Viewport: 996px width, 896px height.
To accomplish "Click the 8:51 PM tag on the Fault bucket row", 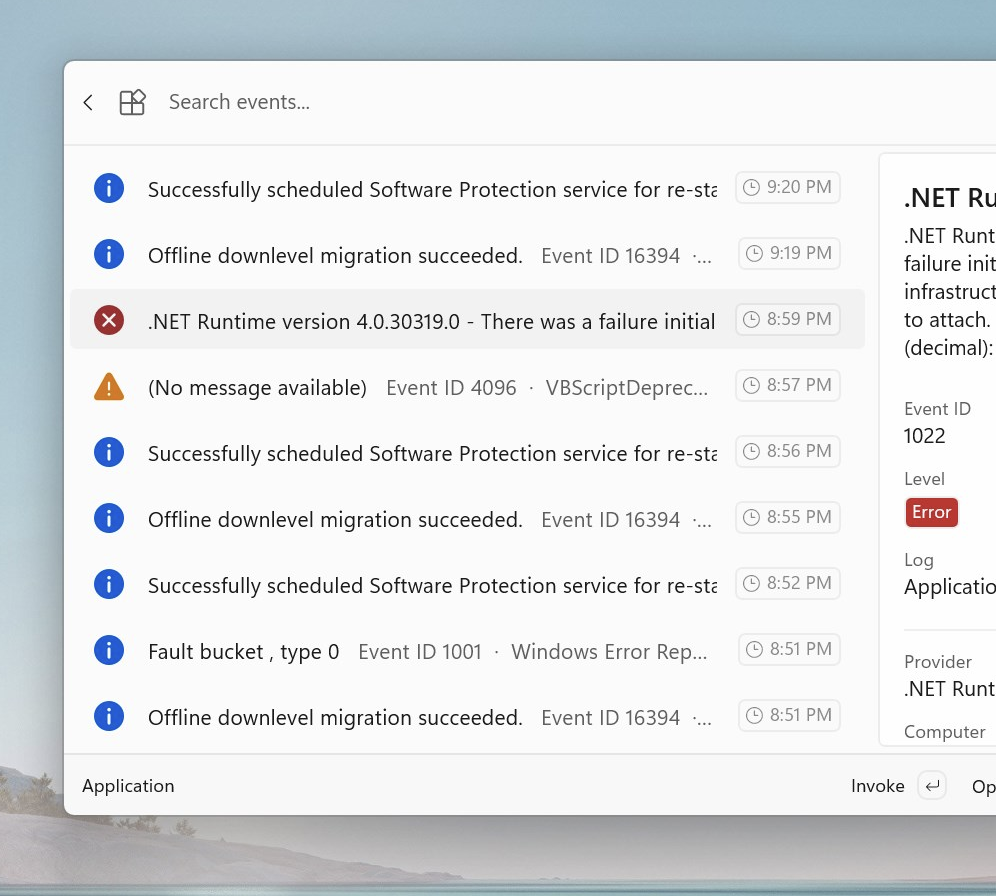I will [x=790, y=650].
